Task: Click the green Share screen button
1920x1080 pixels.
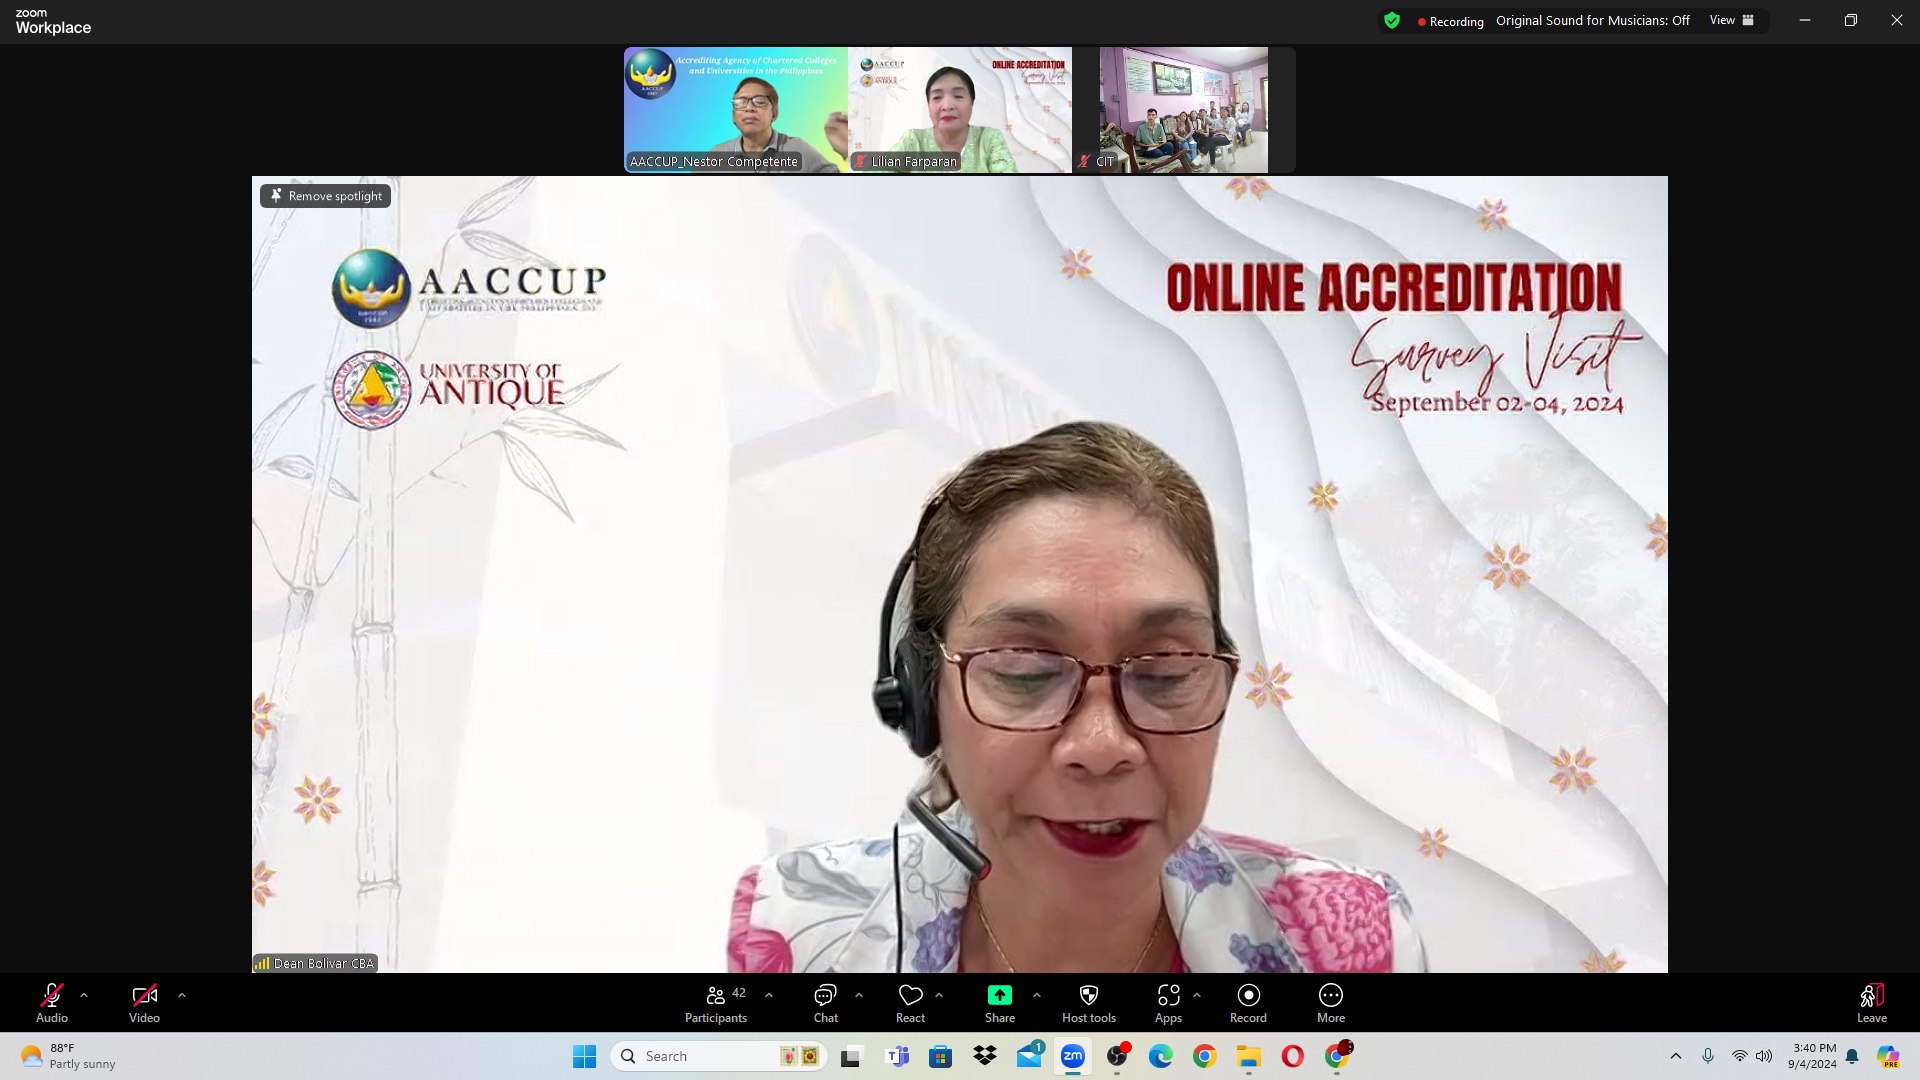Action: [x=1000, y=1003]
